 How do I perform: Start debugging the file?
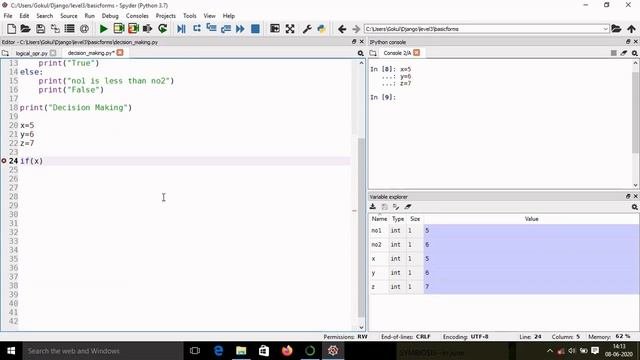181,29
